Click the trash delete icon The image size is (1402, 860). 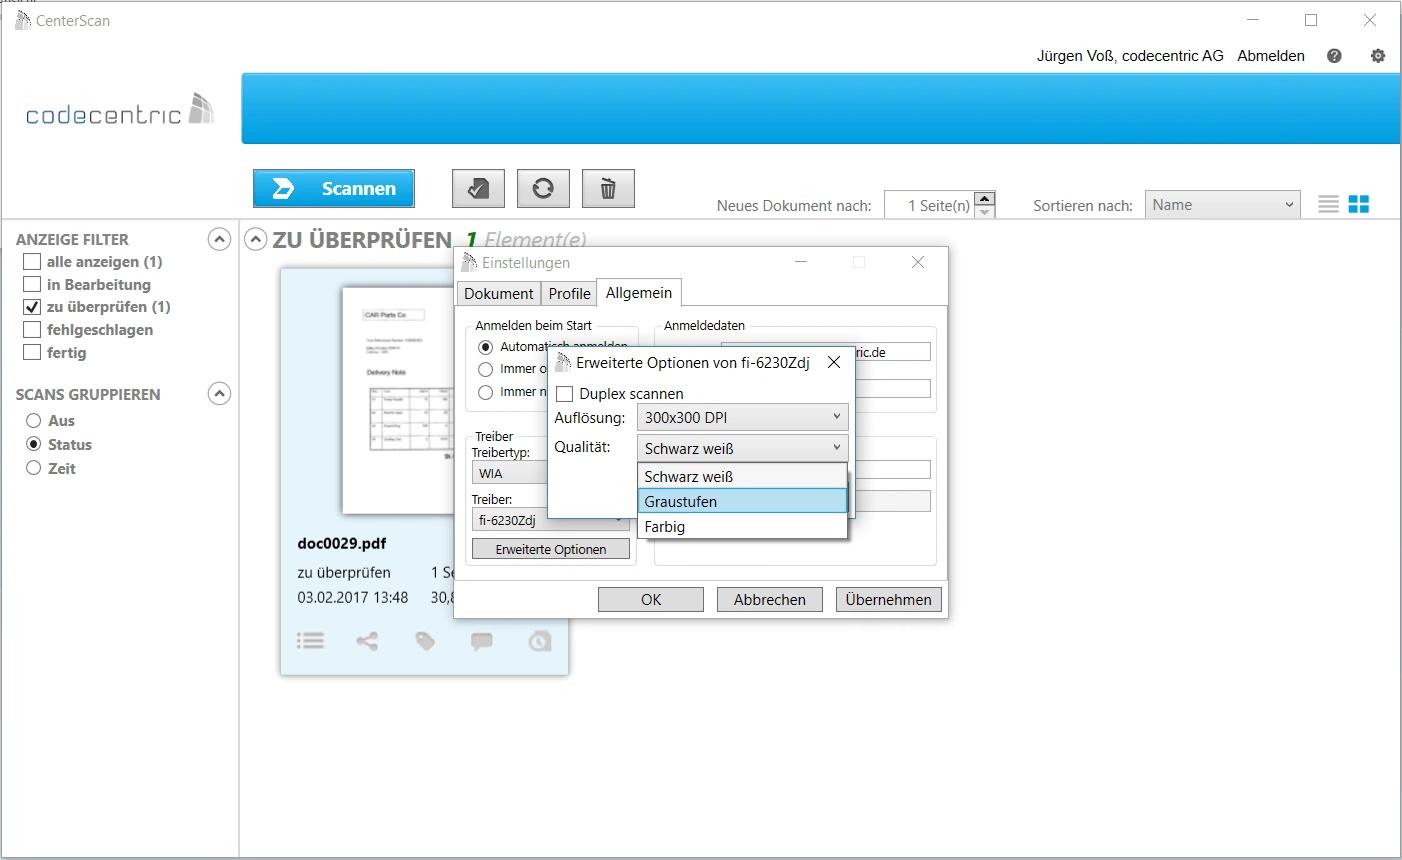(608, 188)
